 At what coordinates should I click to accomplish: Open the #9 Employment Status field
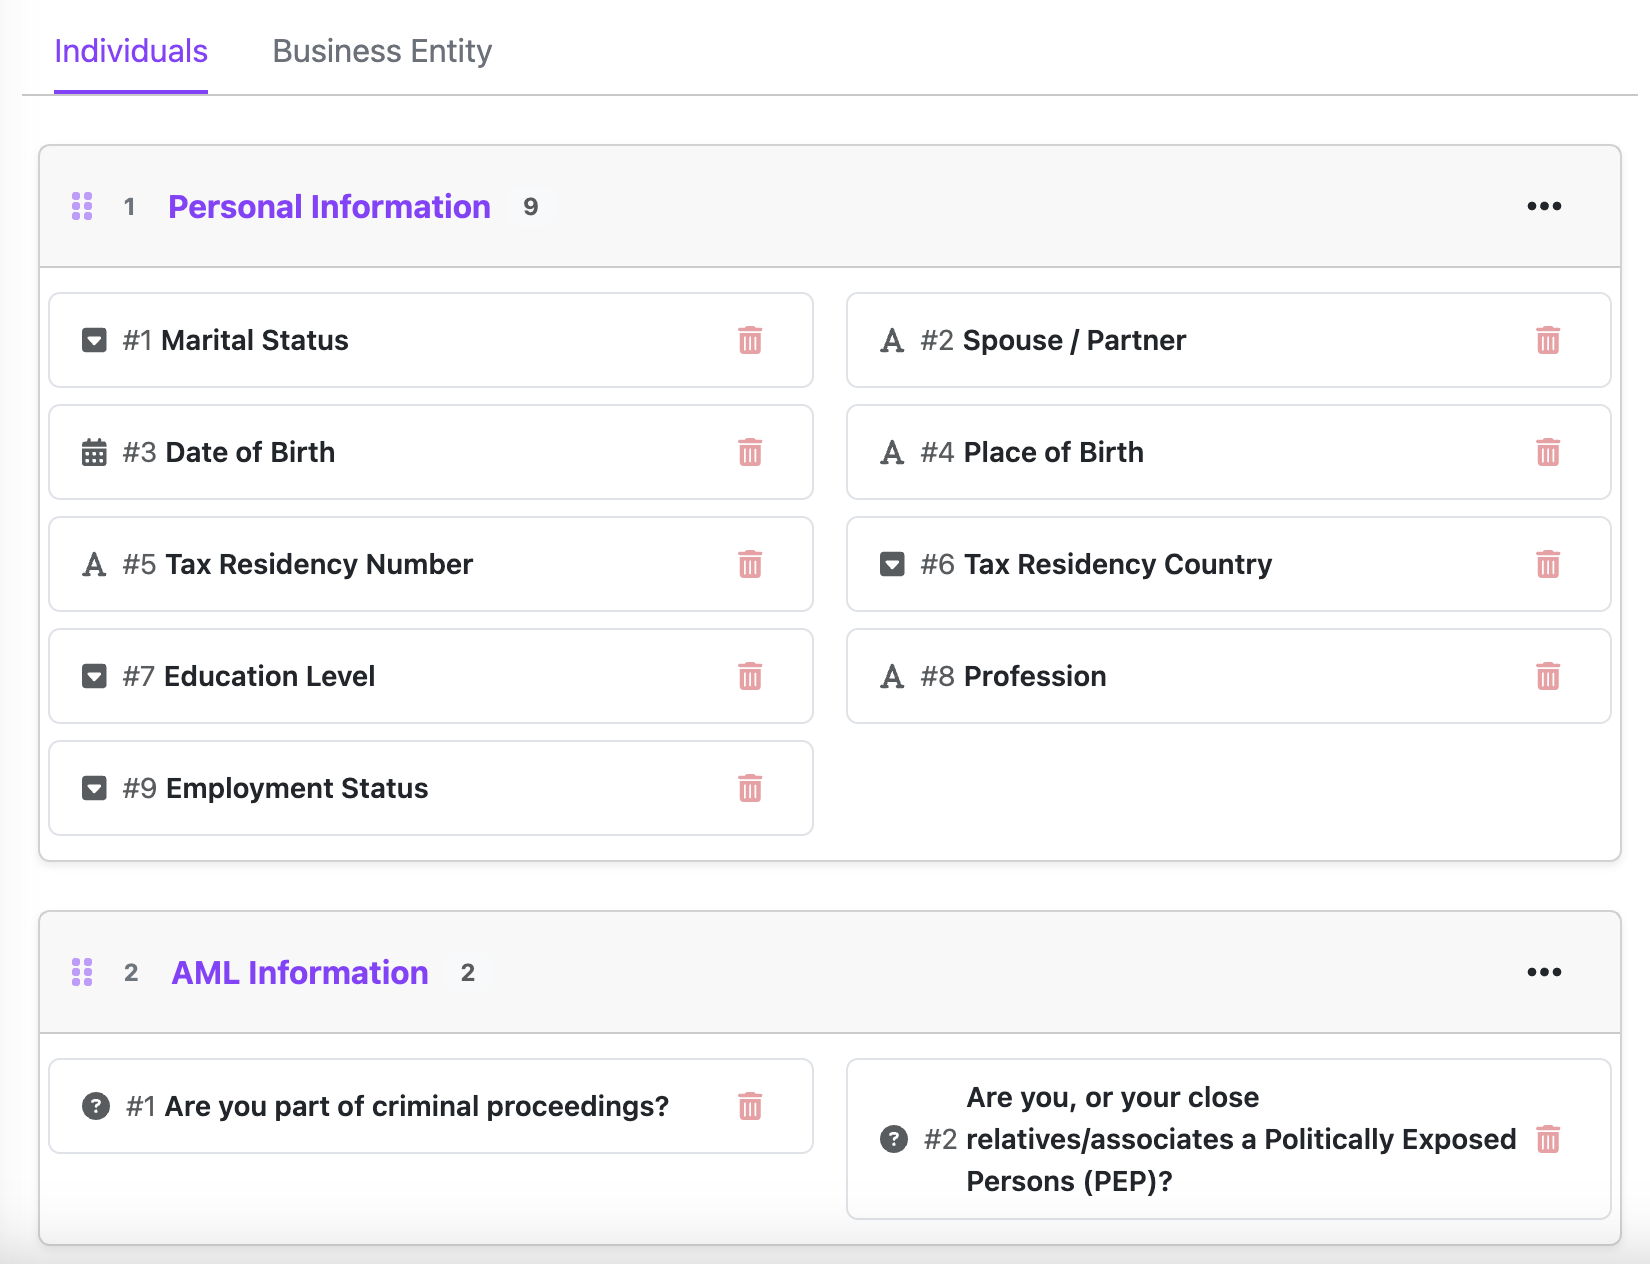(x=431, y=788)
